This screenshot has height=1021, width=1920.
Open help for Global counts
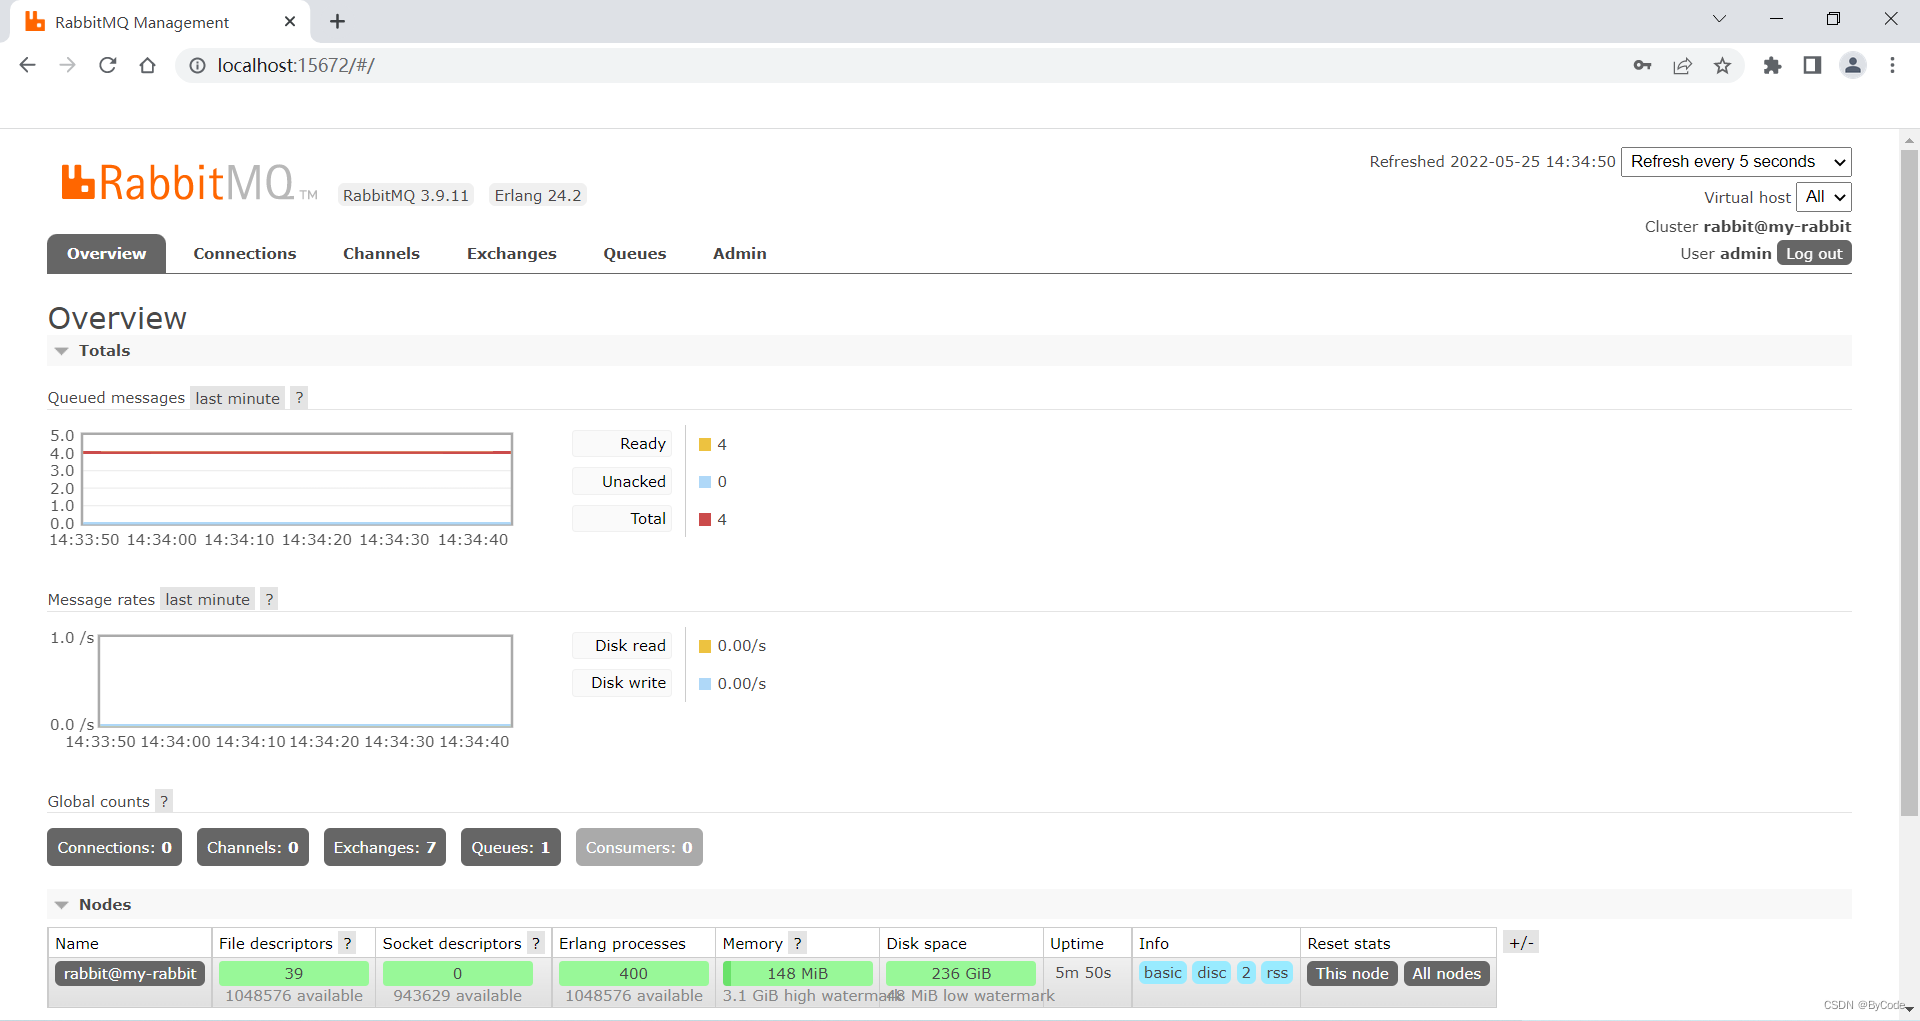point(164,801)
